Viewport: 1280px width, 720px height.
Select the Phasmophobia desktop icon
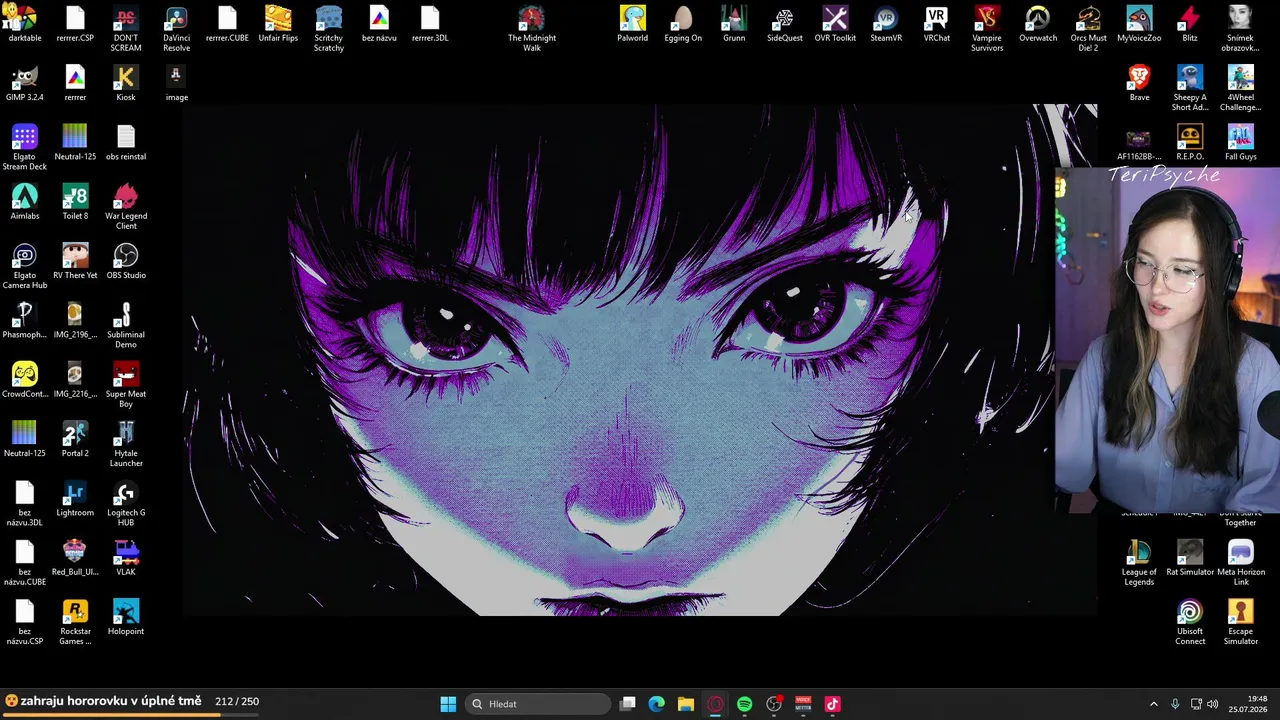pos(24,321)
